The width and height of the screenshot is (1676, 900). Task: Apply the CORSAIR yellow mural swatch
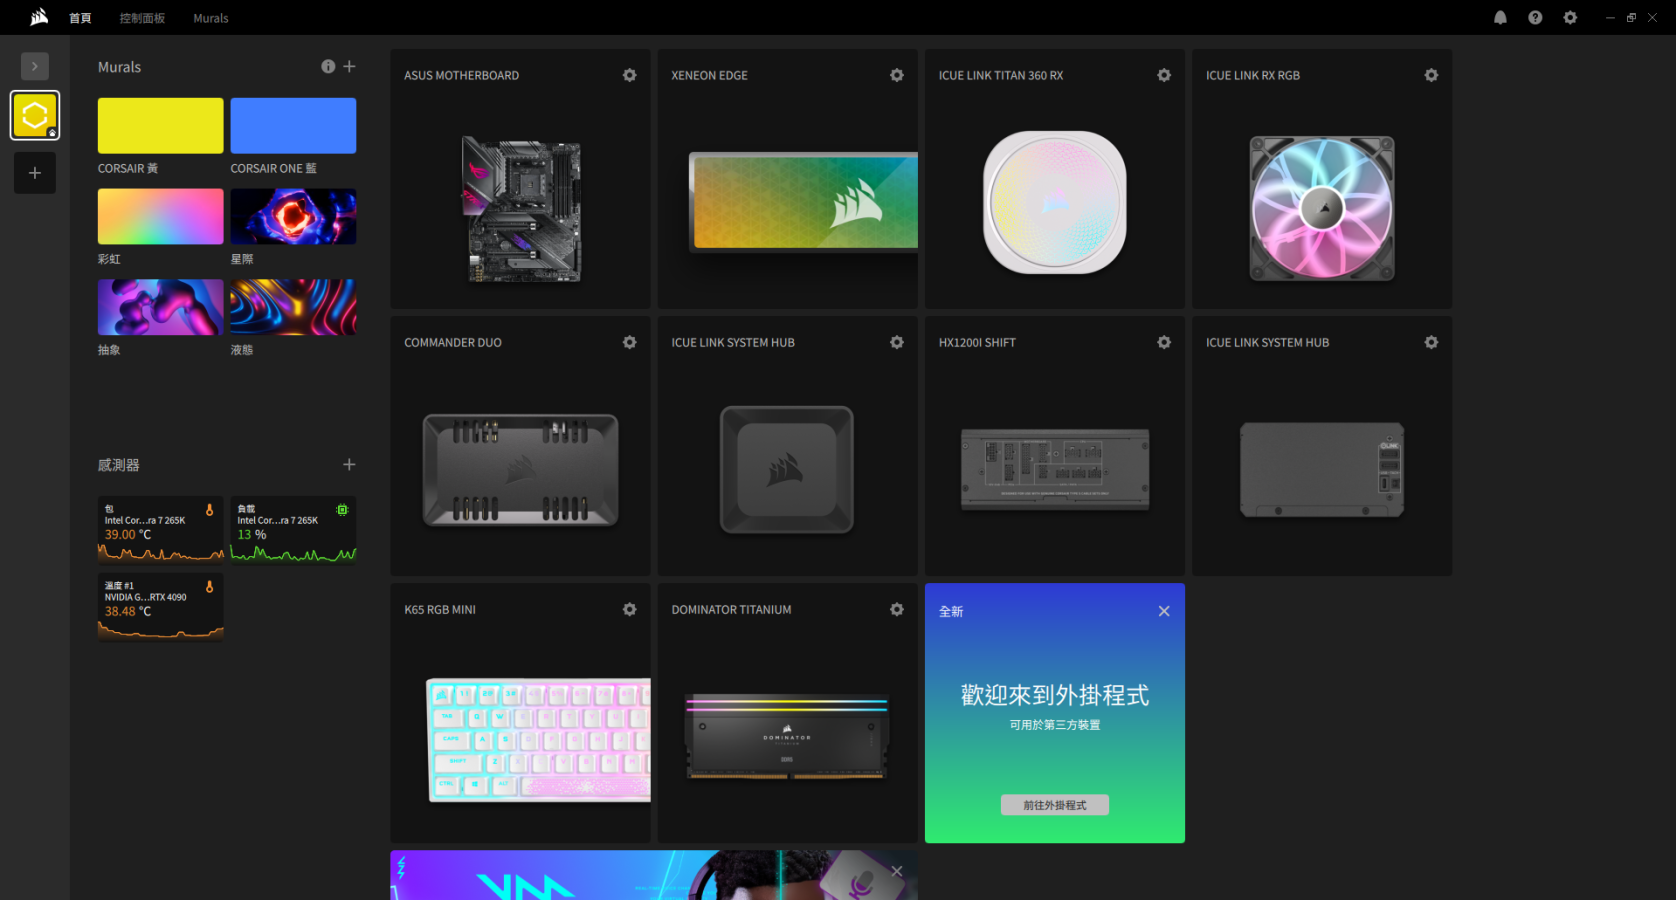click(x=160, y=125)
